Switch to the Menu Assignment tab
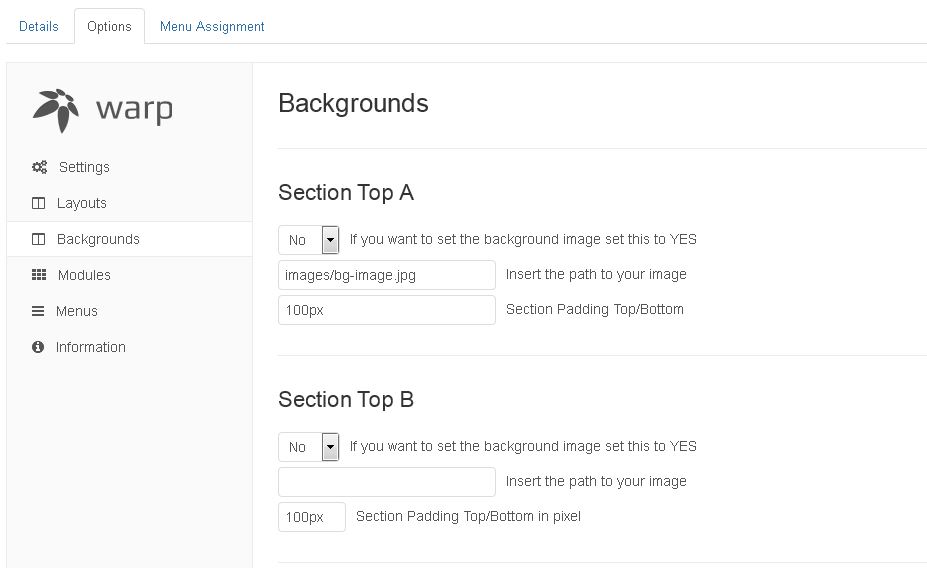 (212, 26)
